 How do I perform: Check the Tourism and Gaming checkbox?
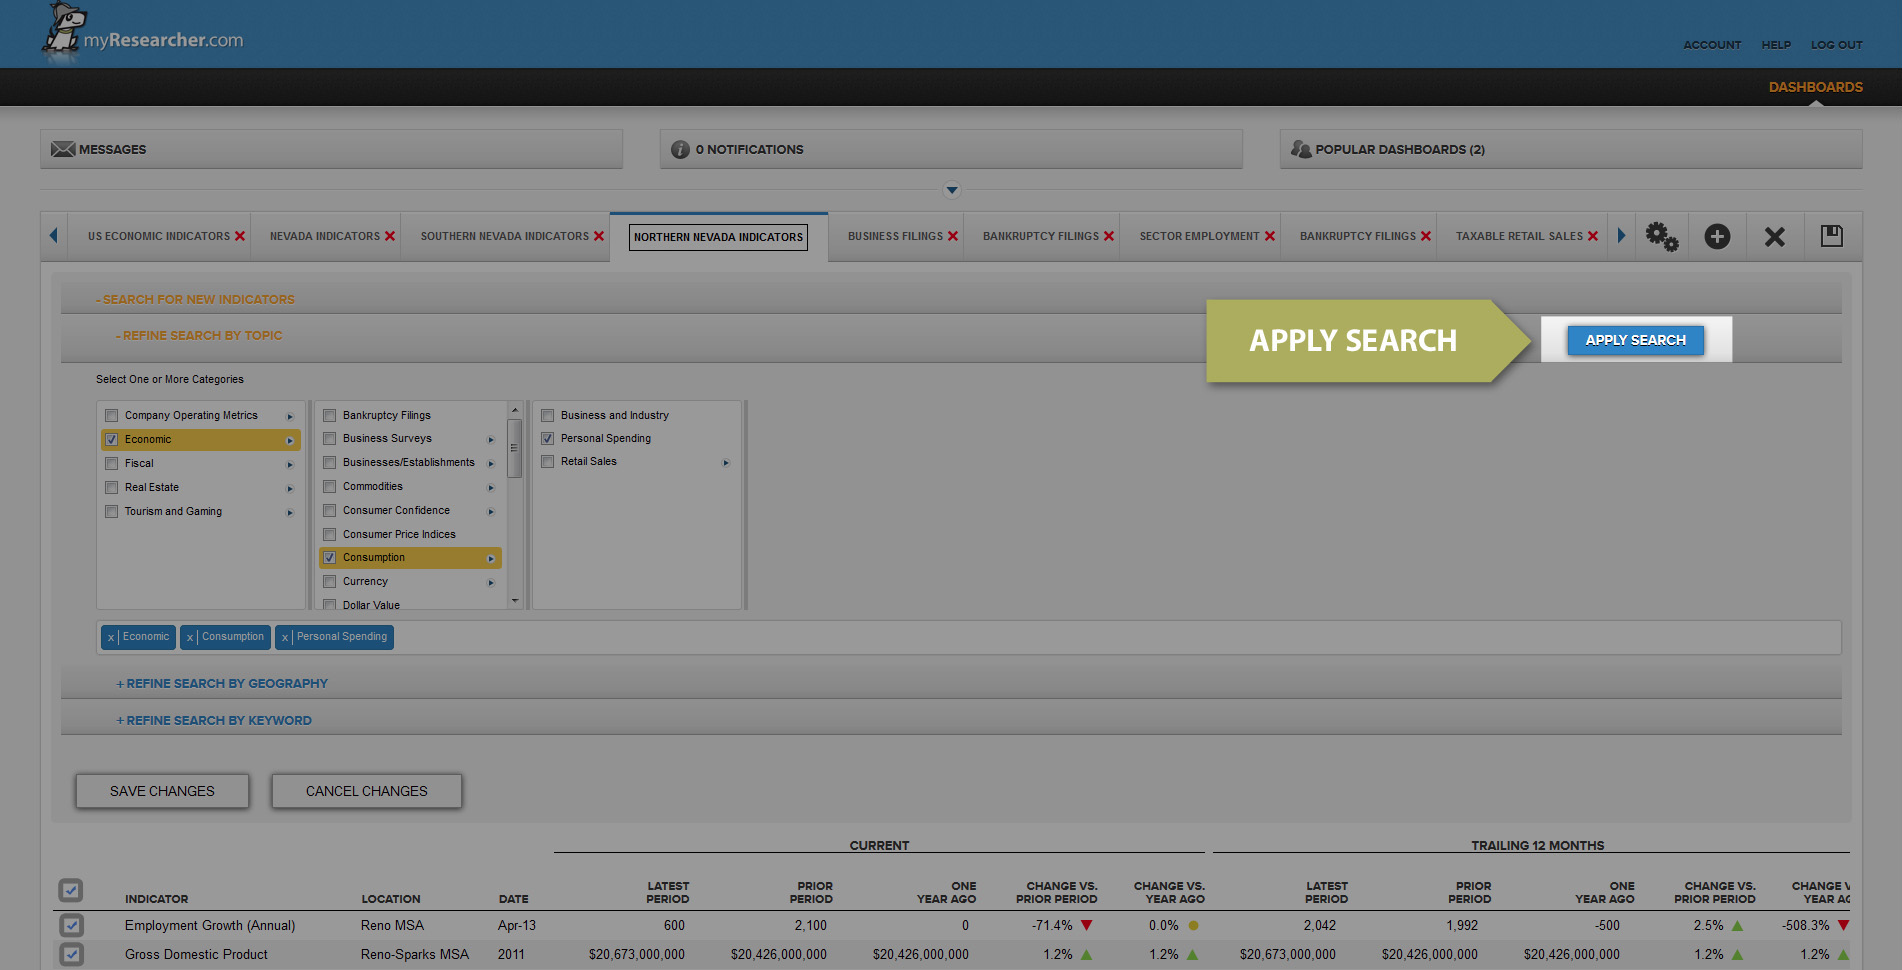pos(112,512)
